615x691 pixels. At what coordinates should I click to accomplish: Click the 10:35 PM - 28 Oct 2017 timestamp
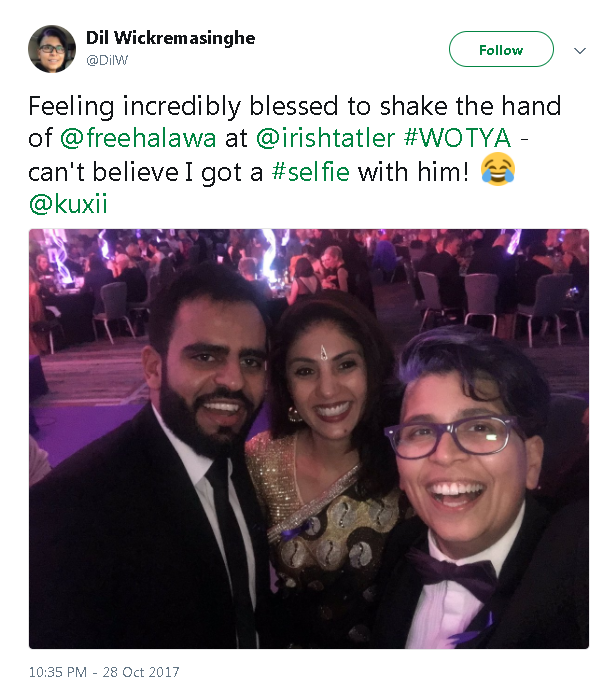(x=104, y=672)
